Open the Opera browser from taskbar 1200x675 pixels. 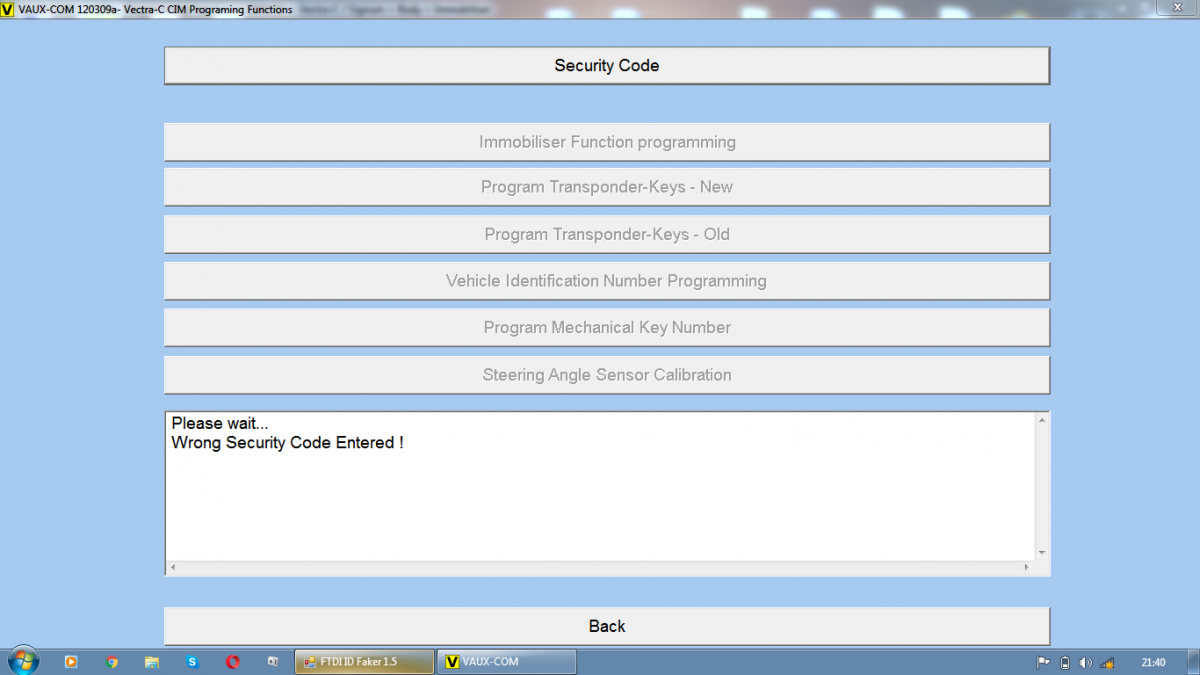point(232,662)
